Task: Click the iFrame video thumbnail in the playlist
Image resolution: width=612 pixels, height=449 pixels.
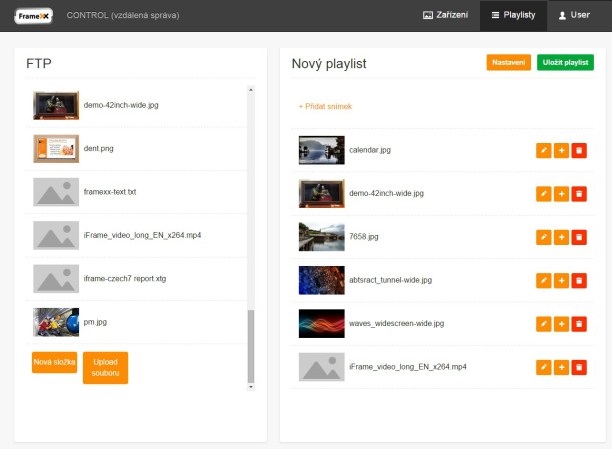Action: coord(322,367)
